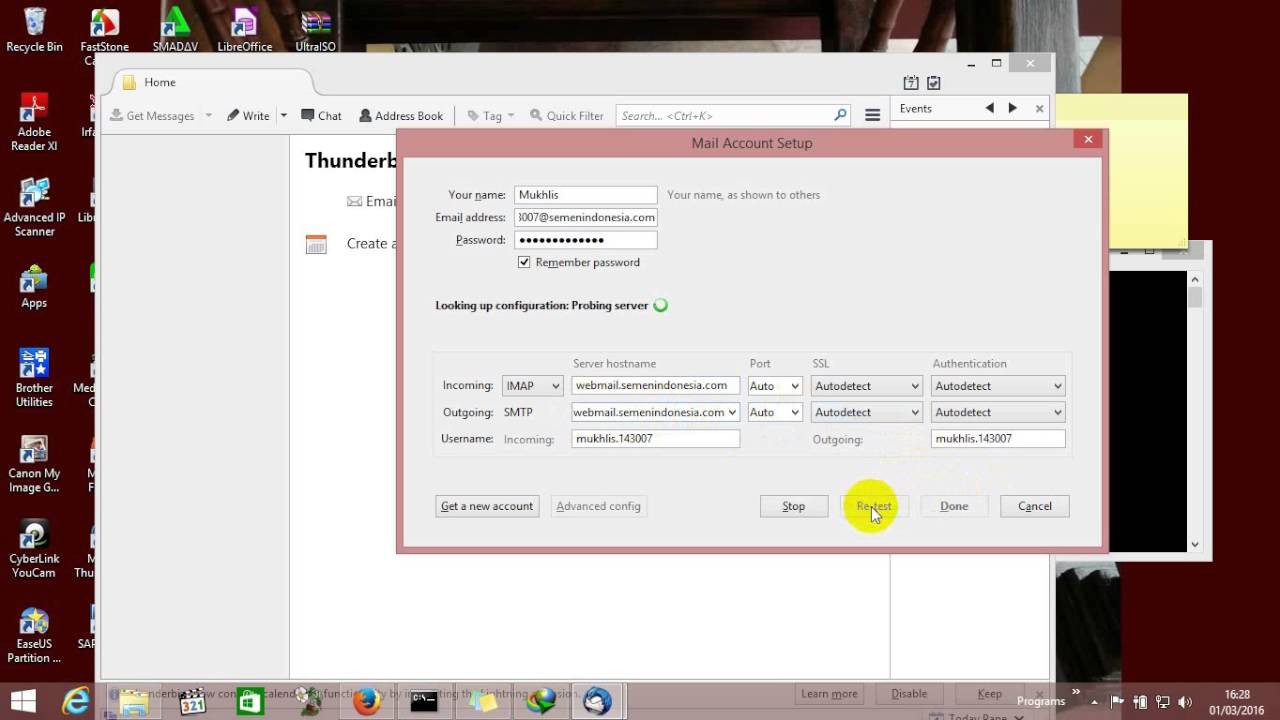This screenshot has width=1280, height=720.
Task: Click Disable in notification bar
Action: tap(909, 694)
